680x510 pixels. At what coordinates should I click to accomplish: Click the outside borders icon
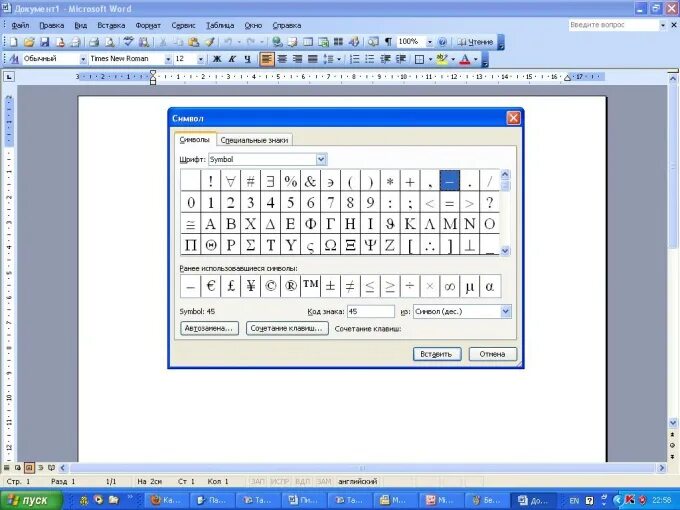click(x=419, y=59)
